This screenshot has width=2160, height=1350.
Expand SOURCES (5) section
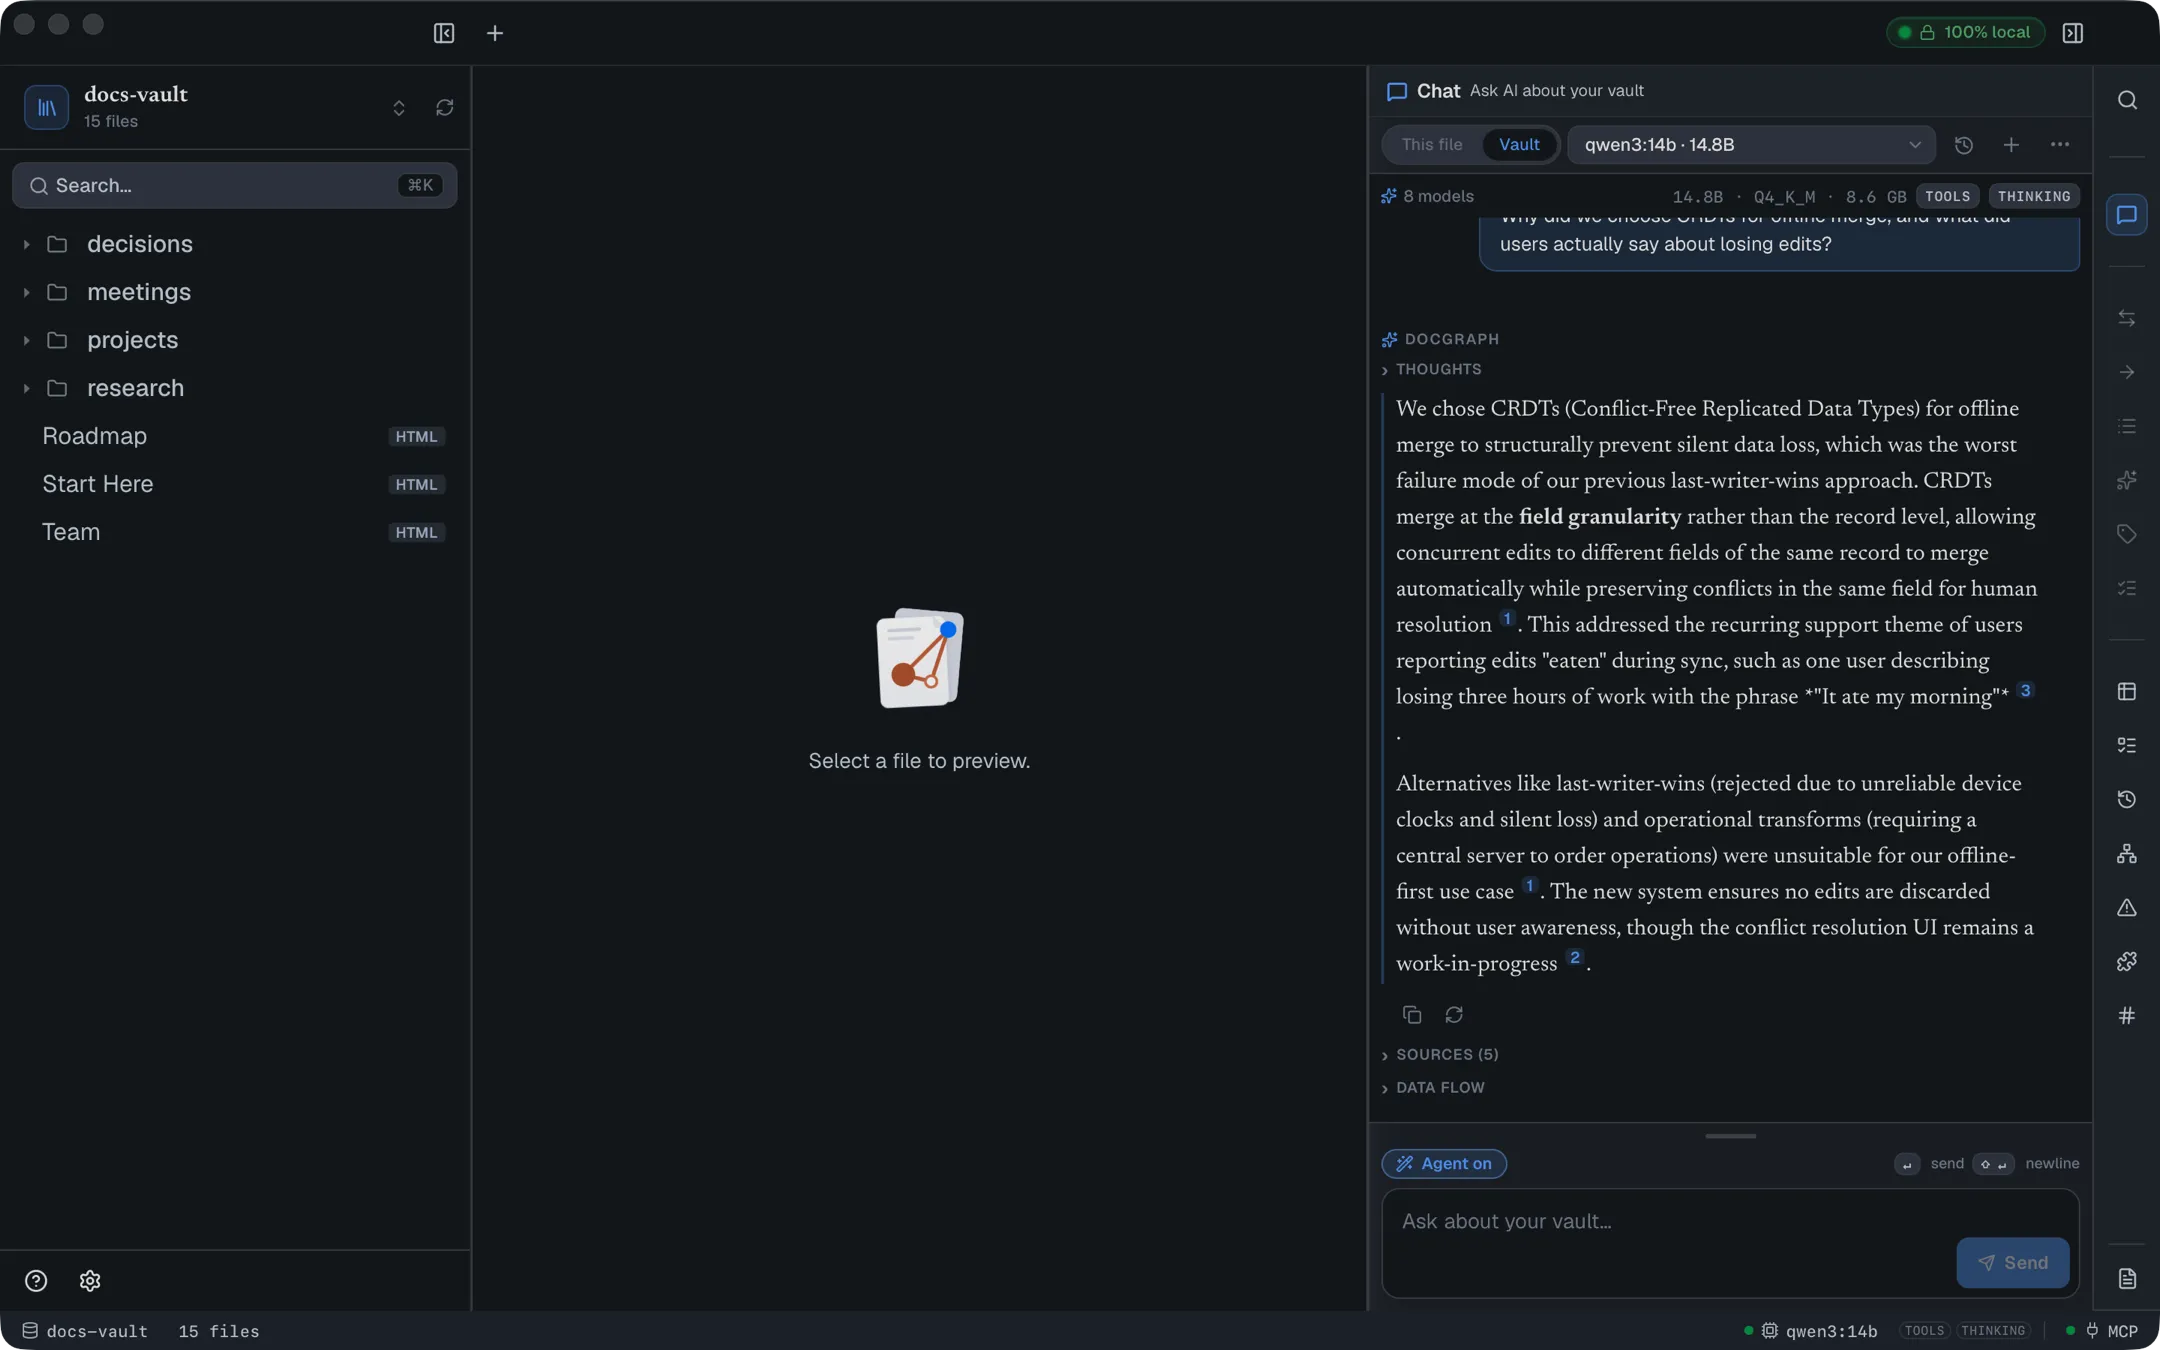(1439, 1055)
